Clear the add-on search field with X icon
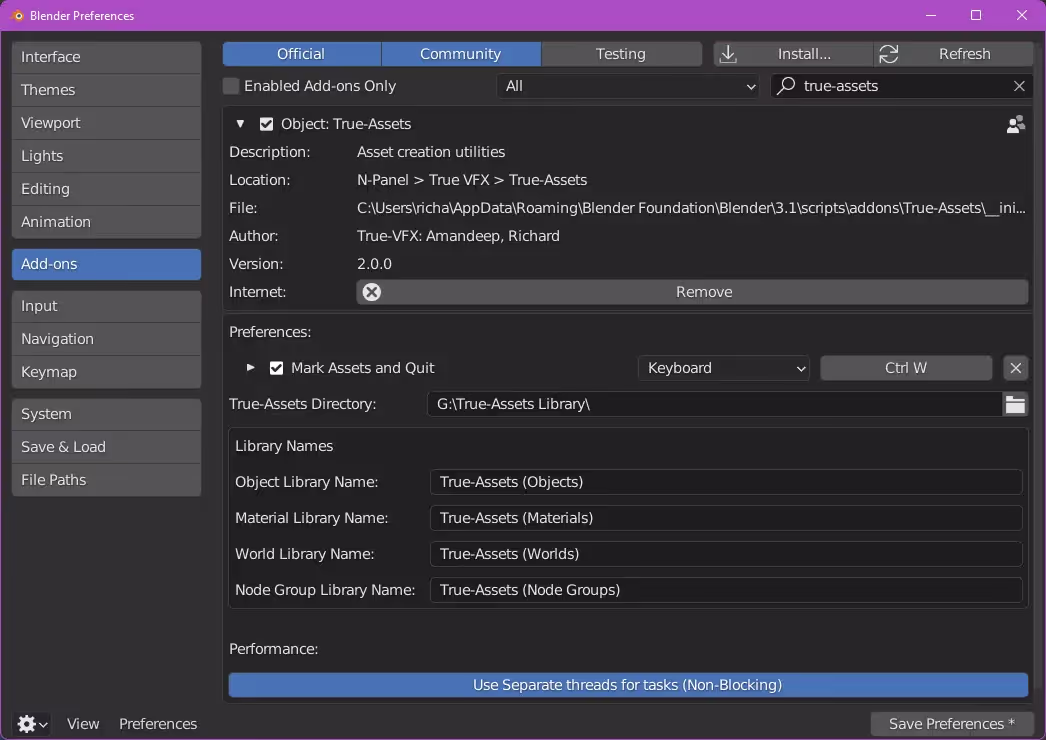The image size is (1046, 740). tap(1019, 86)
